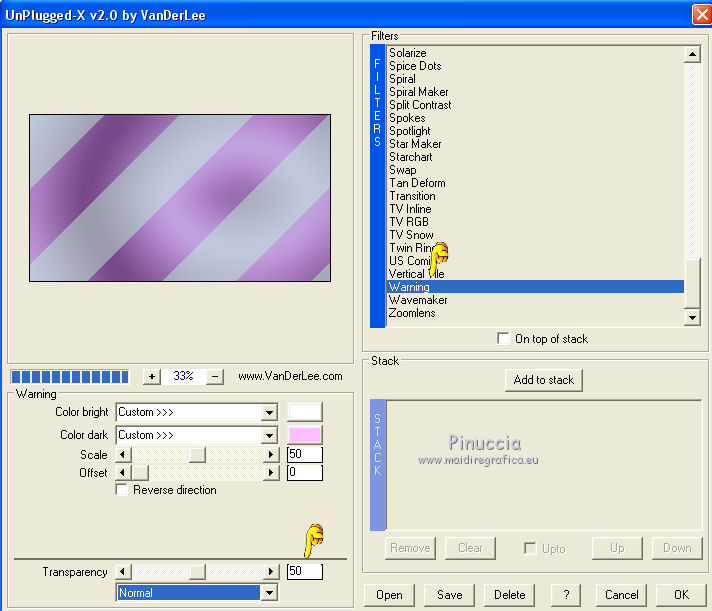Click the Transparency slider thumb

coord(197,572)
